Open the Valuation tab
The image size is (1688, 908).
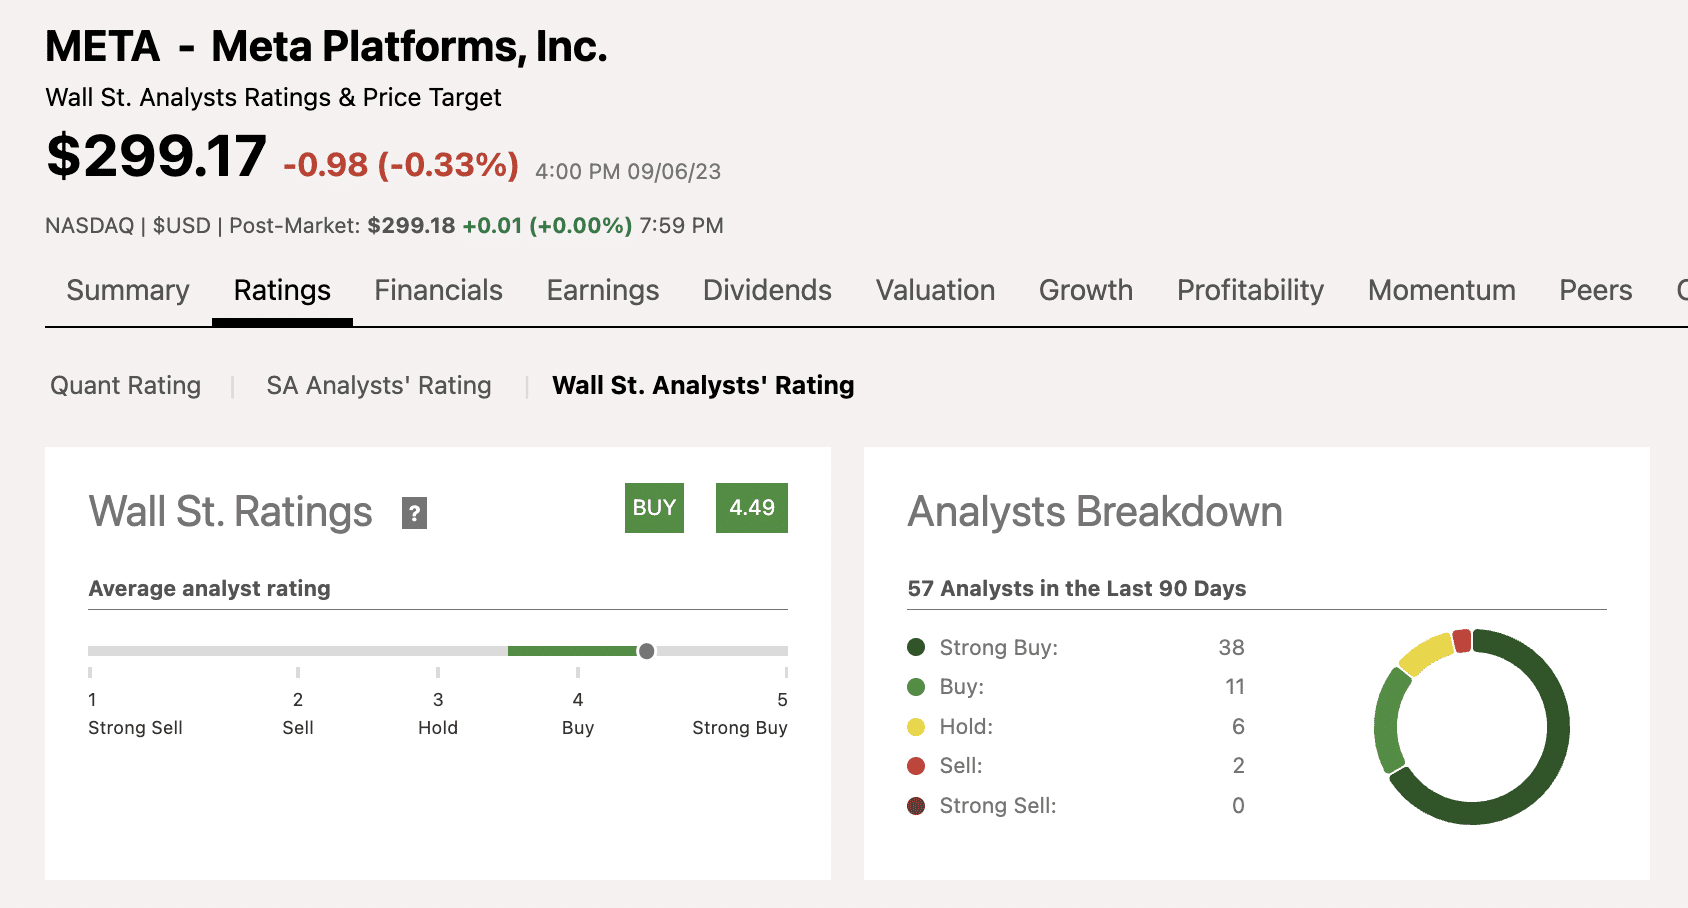935,290
